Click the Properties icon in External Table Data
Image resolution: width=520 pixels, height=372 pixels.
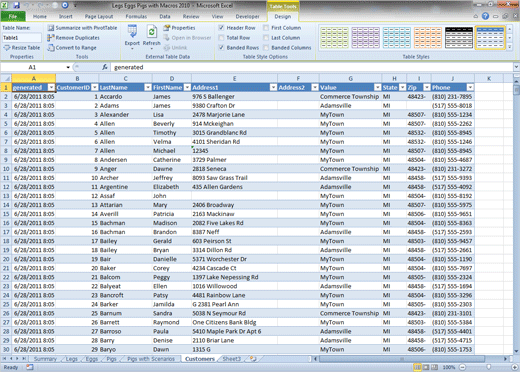click(x=167, y=28)
